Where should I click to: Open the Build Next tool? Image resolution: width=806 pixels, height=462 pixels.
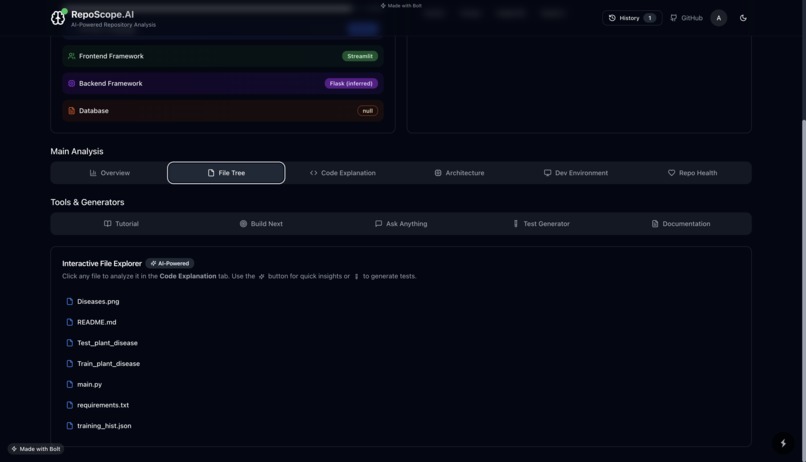261,224
